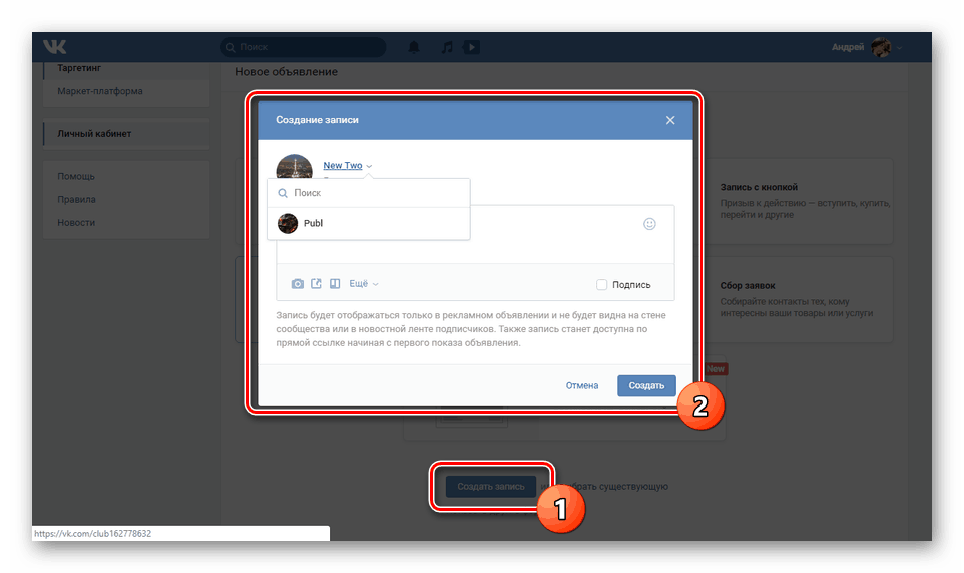964x573 pixels.
Task: Click the Поиск field in community dropdown
Action: 369,193
